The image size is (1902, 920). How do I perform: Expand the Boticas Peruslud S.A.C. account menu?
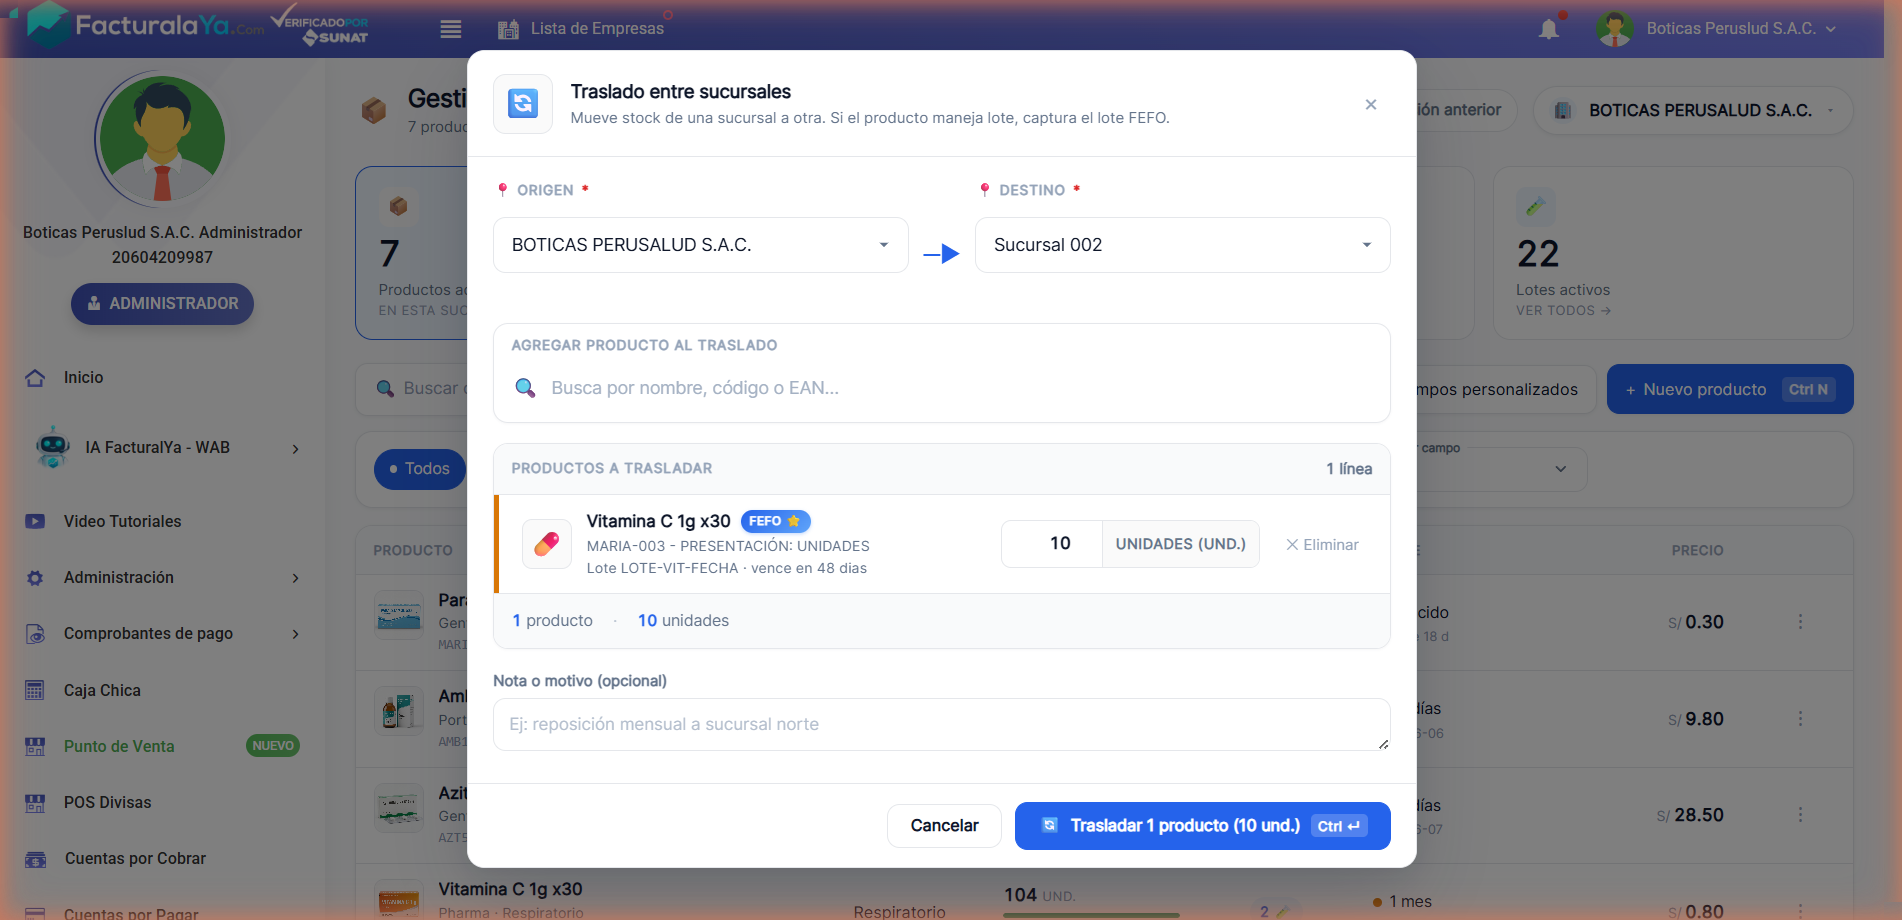pyautogui.click(x=1742, y=29)
